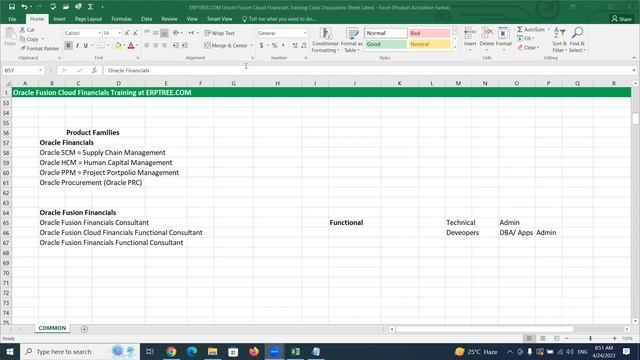640x360 pixels.
Task: Switch to Page Layout view
Action: click(543, 338)
